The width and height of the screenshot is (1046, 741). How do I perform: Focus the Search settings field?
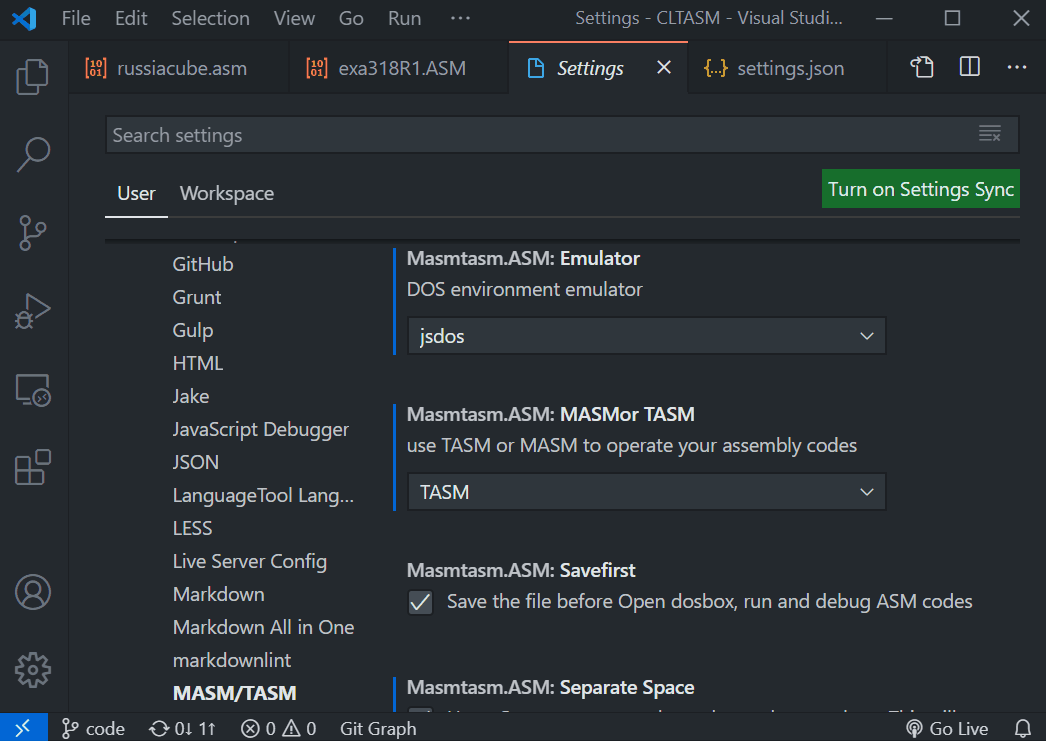click(562, 135)
